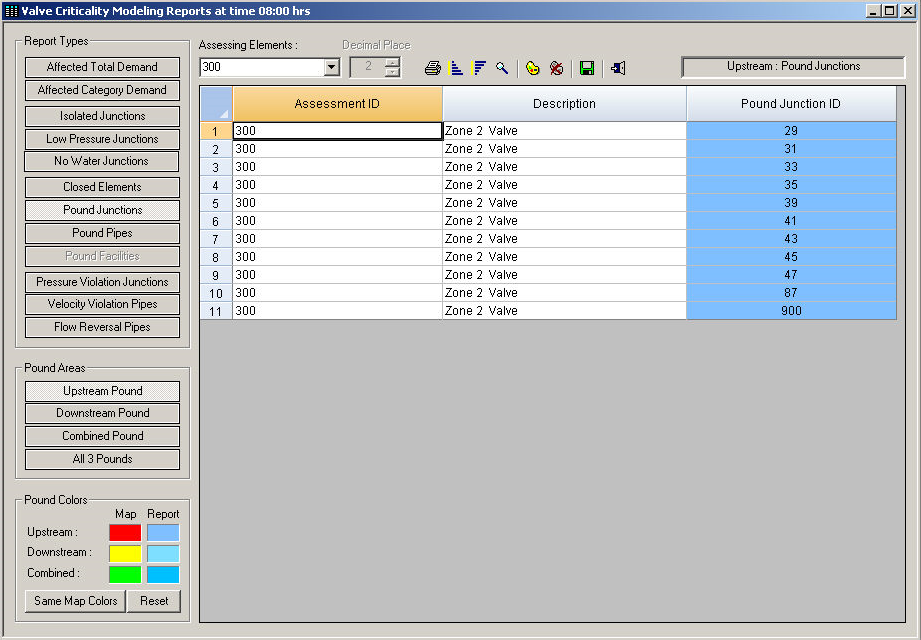Viewport: 921px width, 640px height.
Task: Open the Affected Total Demand report
Action: pyautogui.click(x=102, y=67)
